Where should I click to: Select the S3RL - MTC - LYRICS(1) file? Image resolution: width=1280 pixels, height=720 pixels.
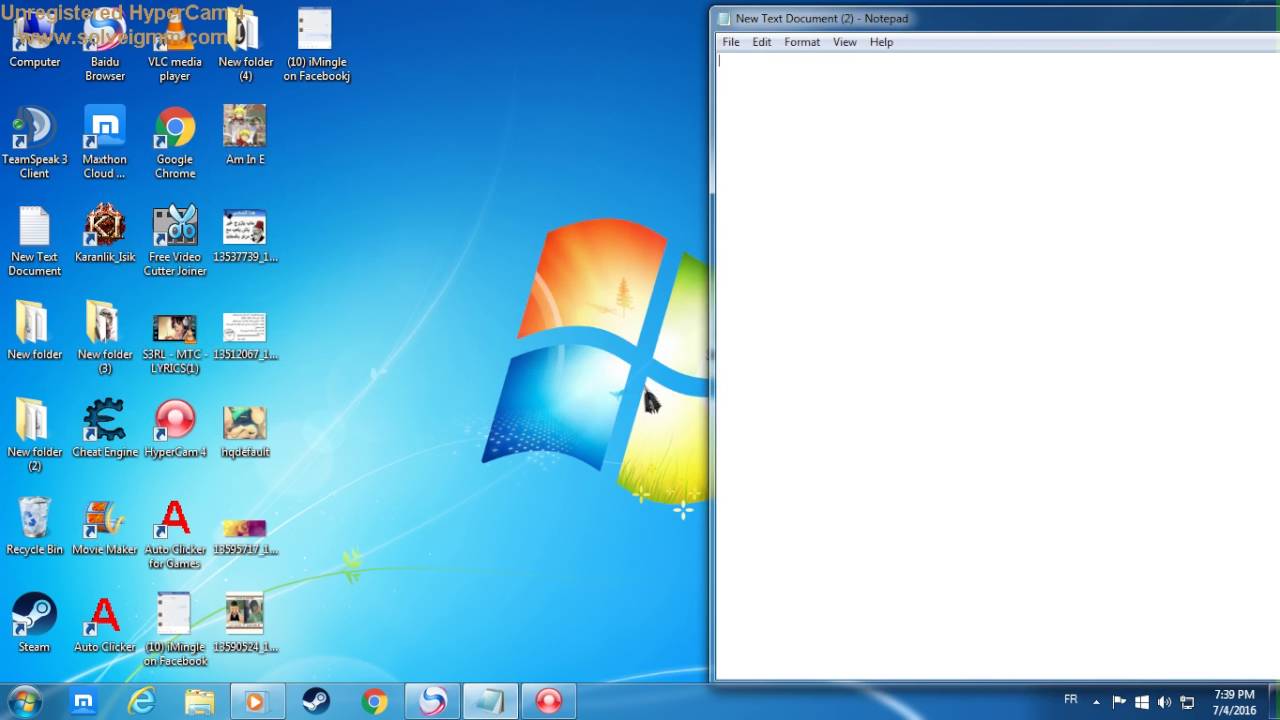175,344
